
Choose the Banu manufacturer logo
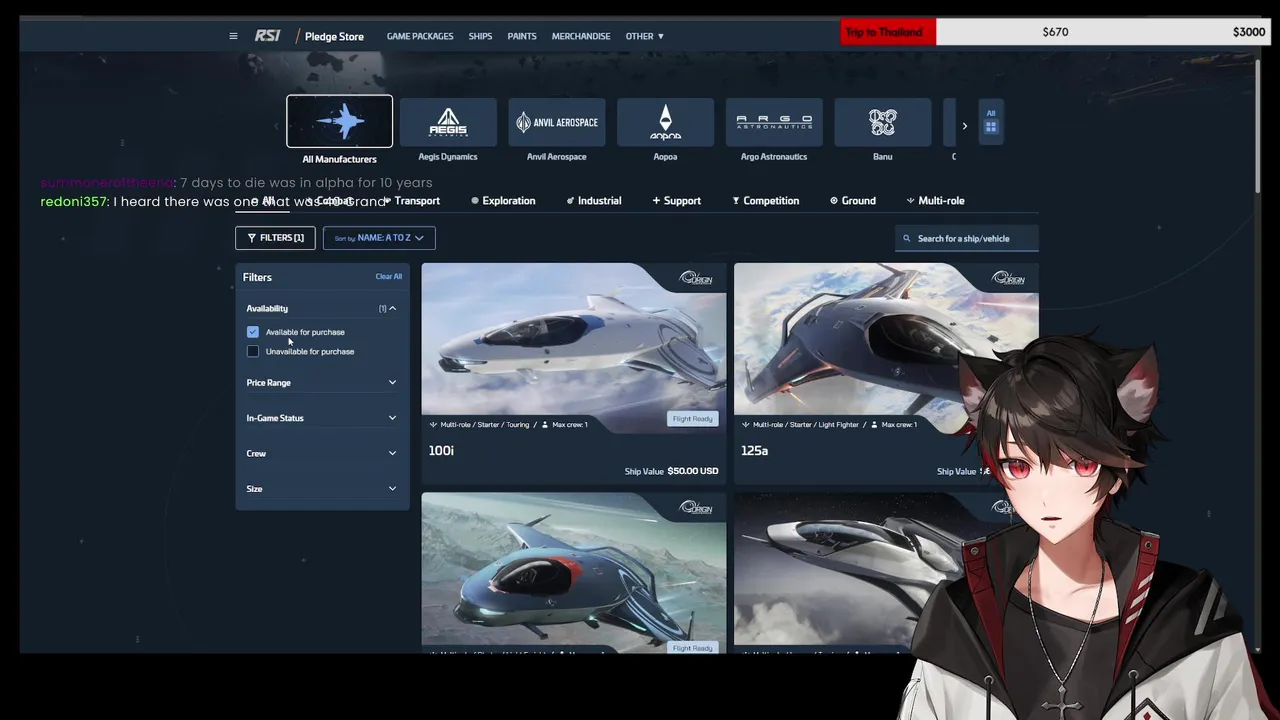point(882,122)
